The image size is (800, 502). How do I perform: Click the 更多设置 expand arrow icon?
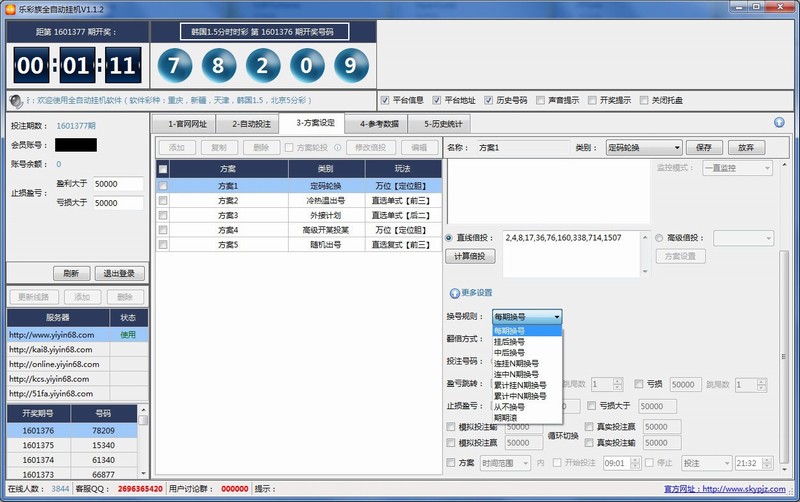454,292
